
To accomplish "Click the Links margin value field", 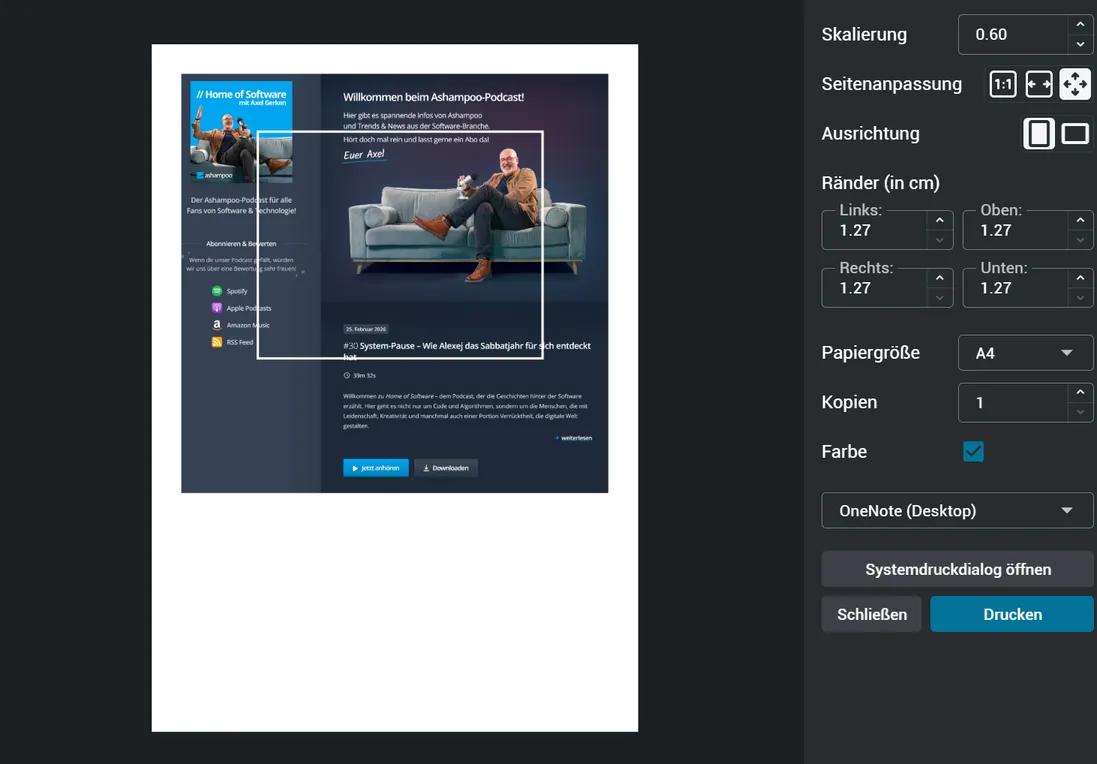I will 875,230.
